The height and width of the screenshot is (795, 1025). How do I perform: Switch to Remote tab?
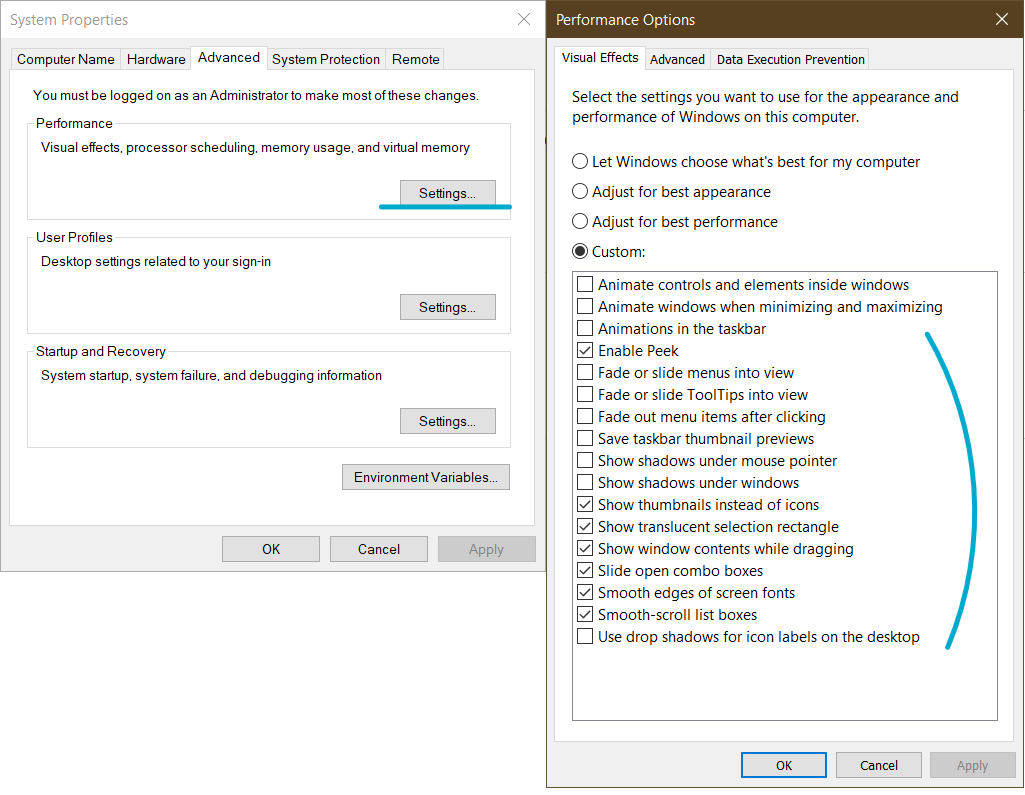pyautogui.click(x=416, y=59)
